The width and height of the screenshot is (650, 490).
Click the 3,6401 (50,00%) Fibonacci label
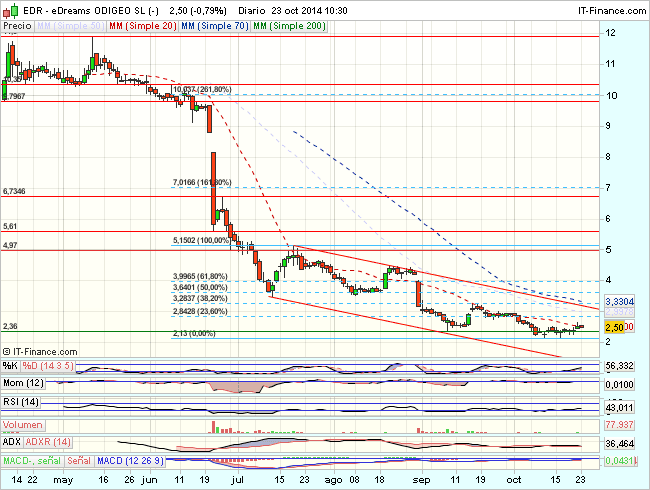(200, 287)
